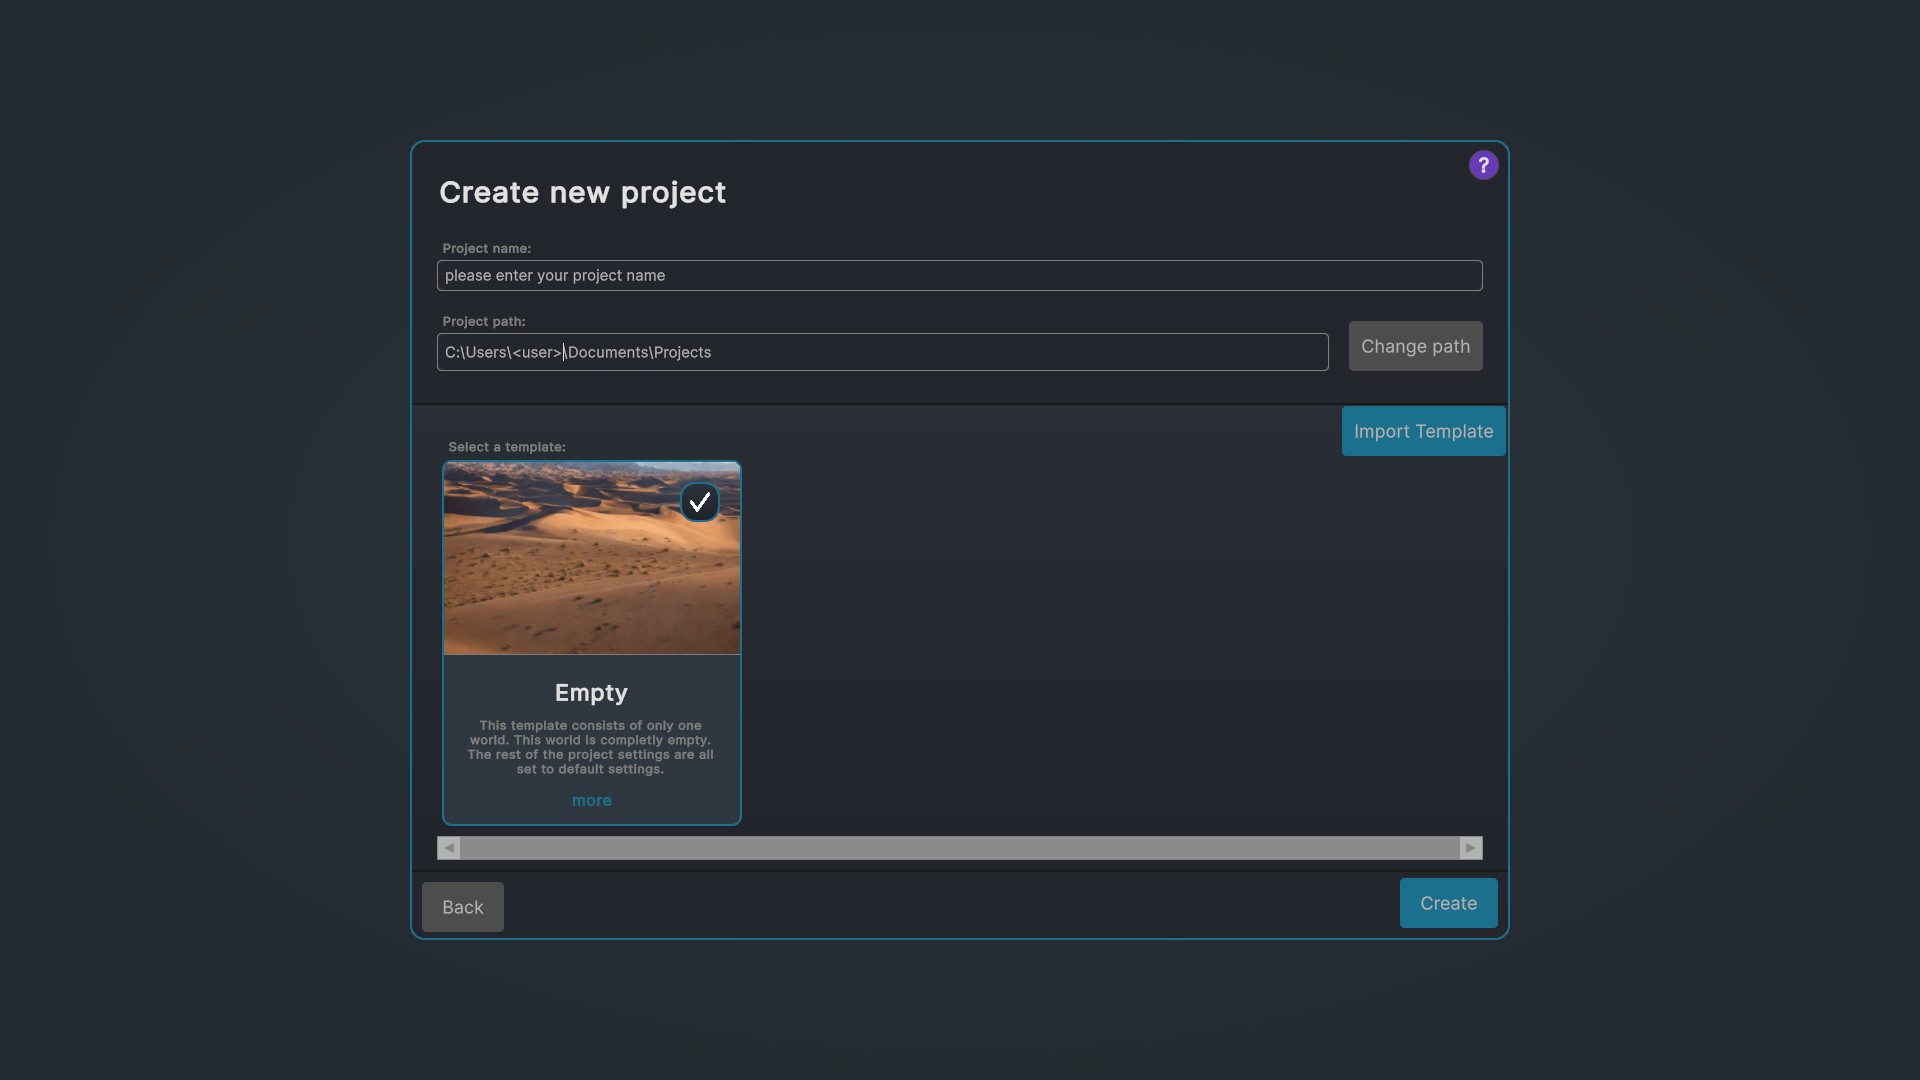The image size is (1920, 1080).
Task: Go back using the Back button
Action: [x=462, y=907]
